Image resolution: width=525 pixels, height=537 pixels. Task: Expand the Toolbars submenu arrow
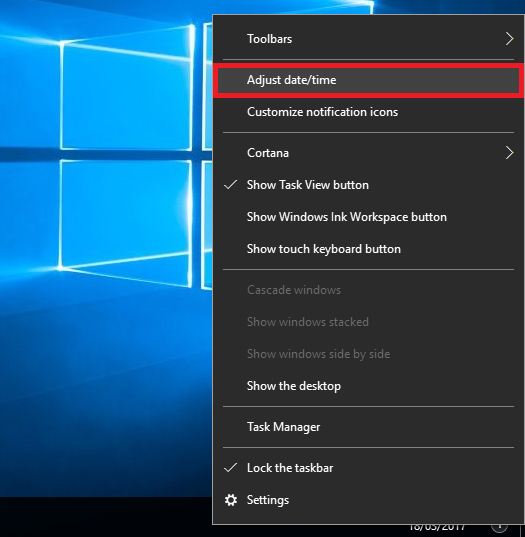pyautogui.click(x=509, y=39)
